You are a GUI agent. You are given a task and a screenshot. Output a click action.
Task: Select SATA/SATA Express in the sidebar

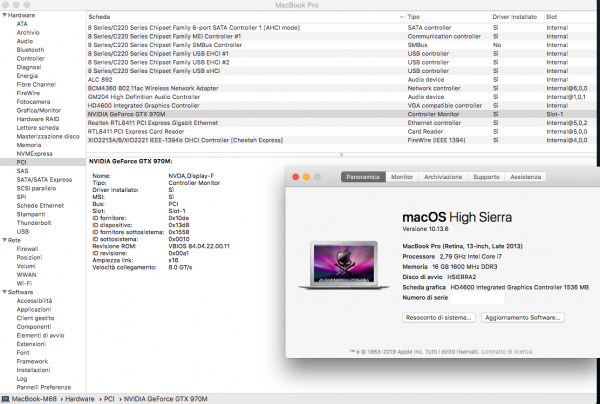pos(44,179)
